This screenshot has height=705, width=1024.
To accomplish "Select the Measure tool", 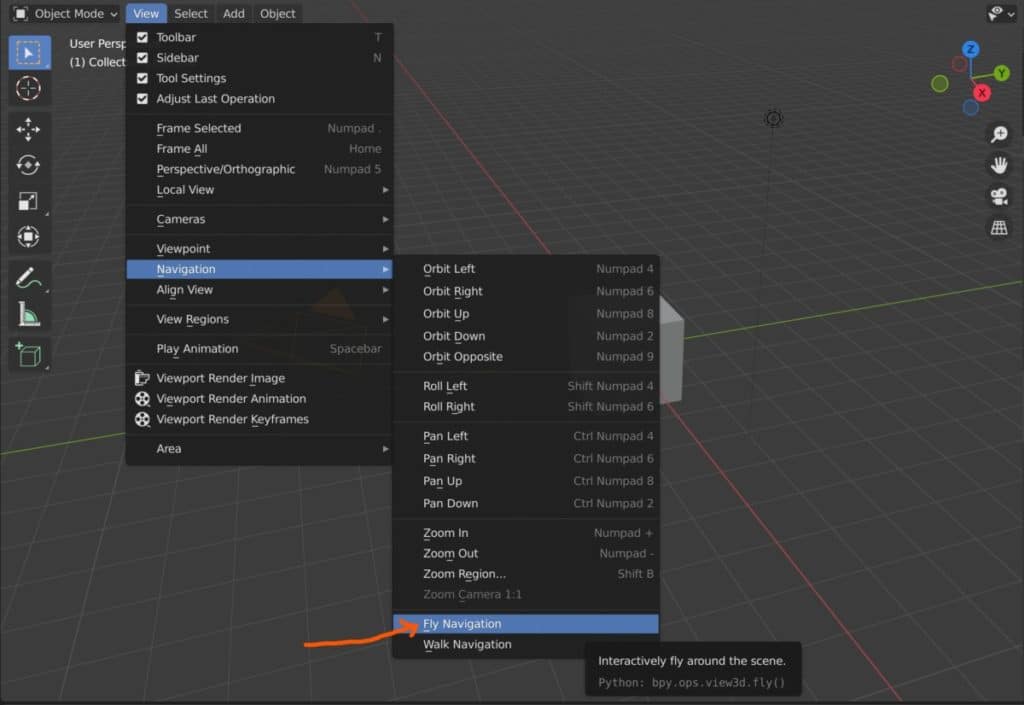I will coord(28,313).
